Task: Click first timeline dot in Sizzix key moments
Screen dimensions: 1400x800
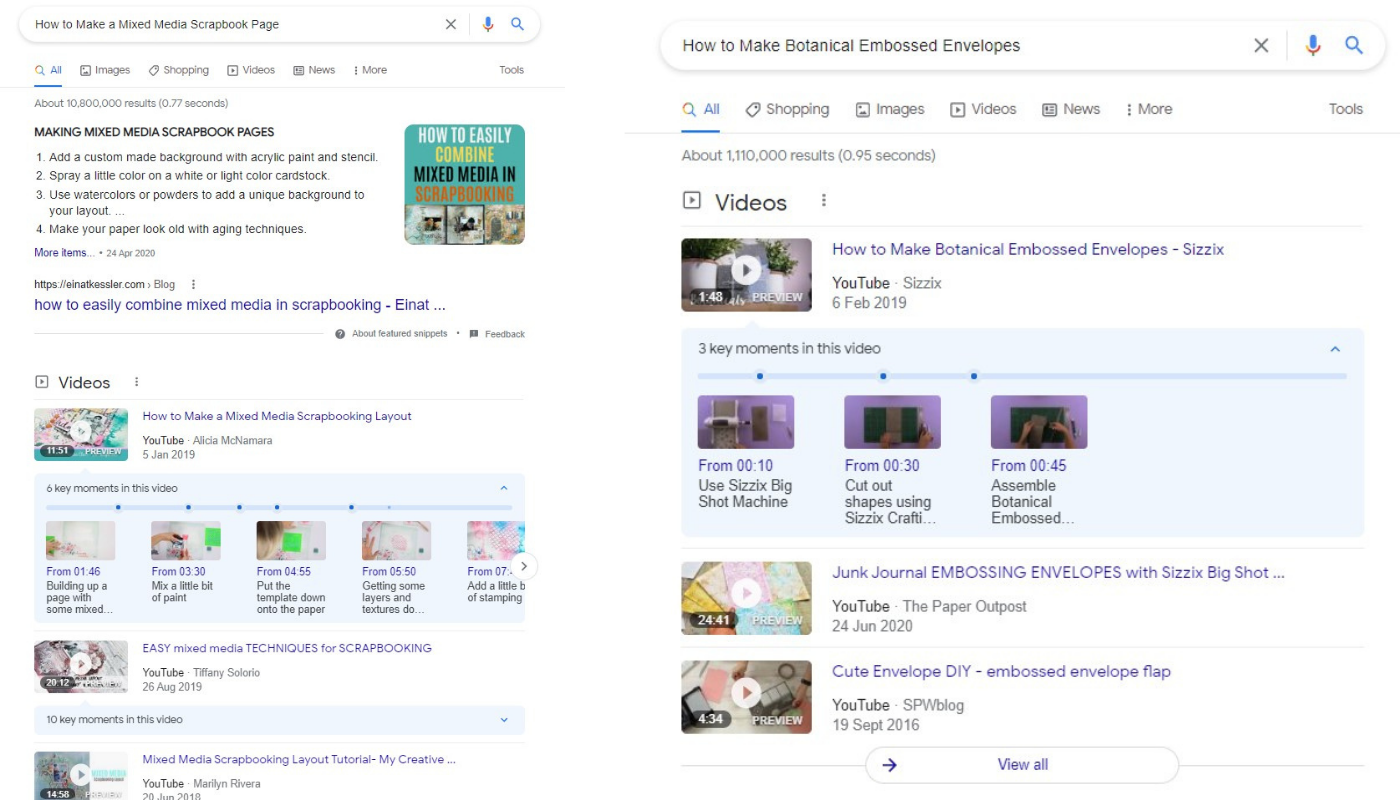Action: pyautogui.click(x=760, y=377)
